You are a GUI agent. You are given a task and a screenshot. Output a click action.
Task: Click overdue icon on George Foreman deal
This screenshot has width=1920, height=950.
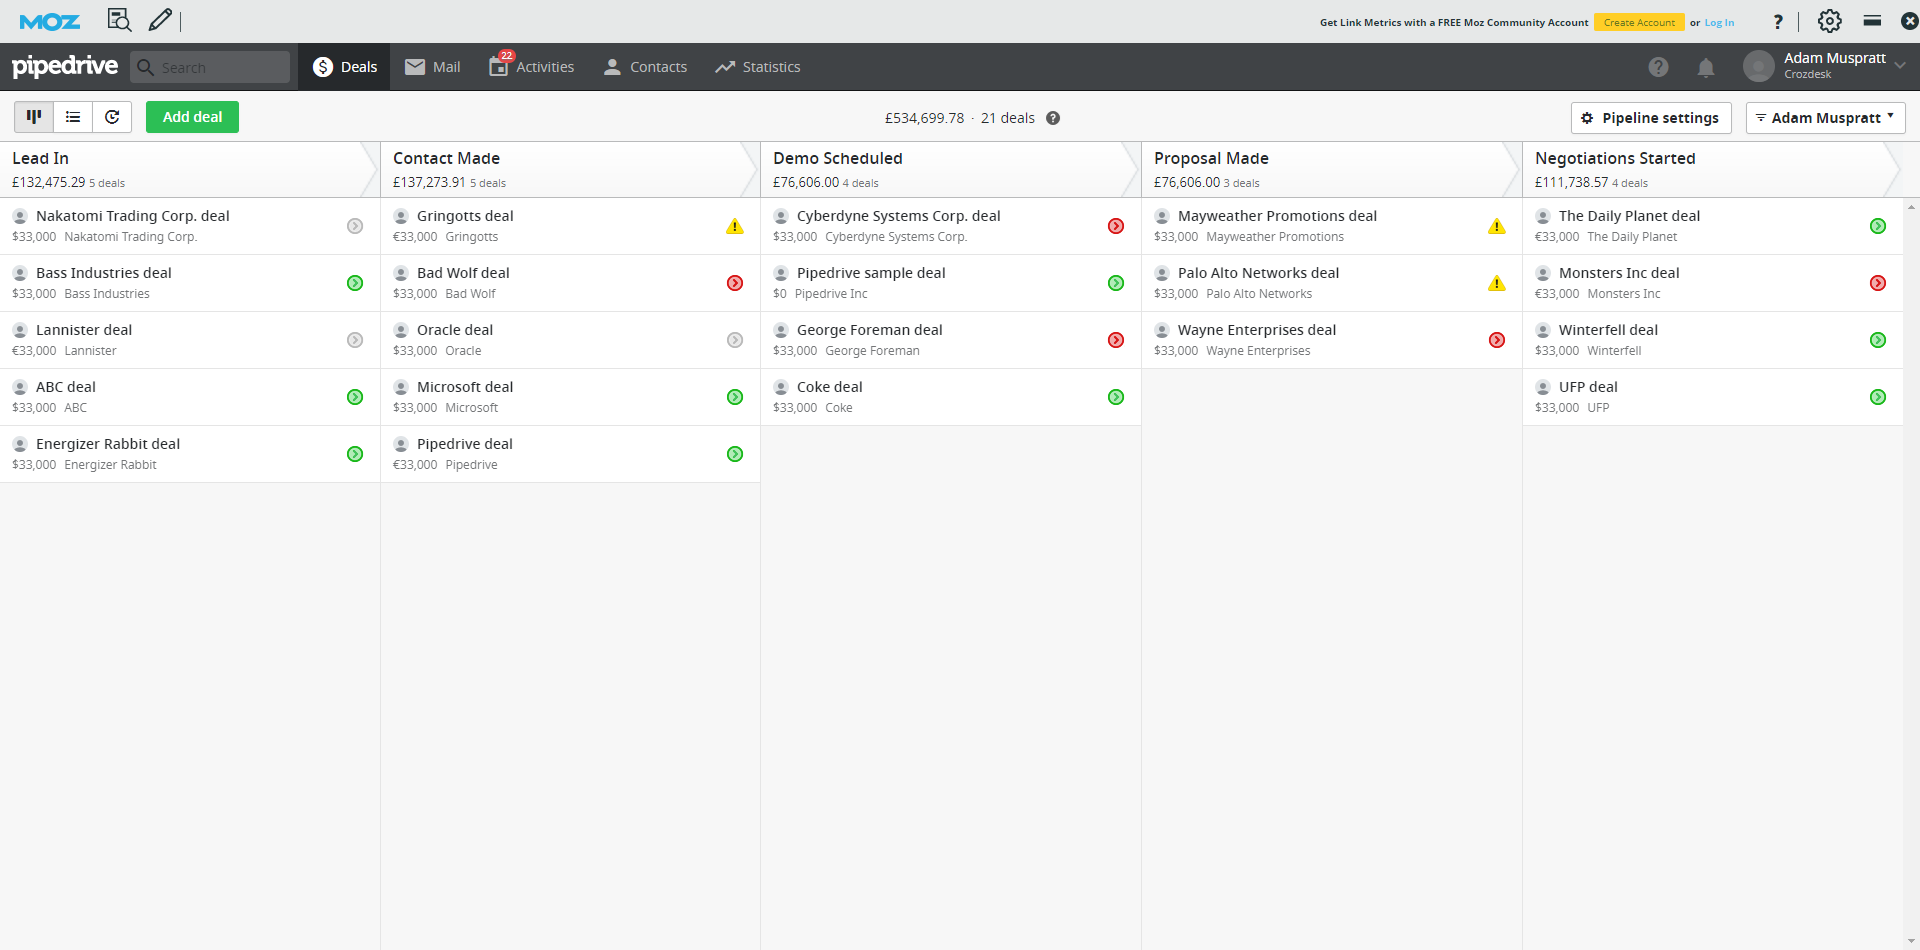pyautogui.click(x=1116, y=340)
